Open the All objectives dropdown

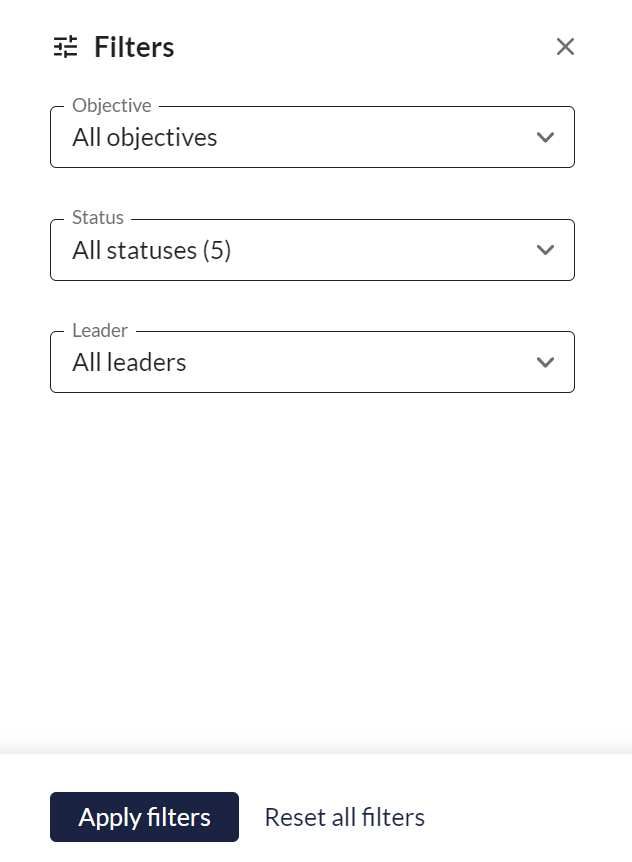pyautogui.click(x=312, y=137)
